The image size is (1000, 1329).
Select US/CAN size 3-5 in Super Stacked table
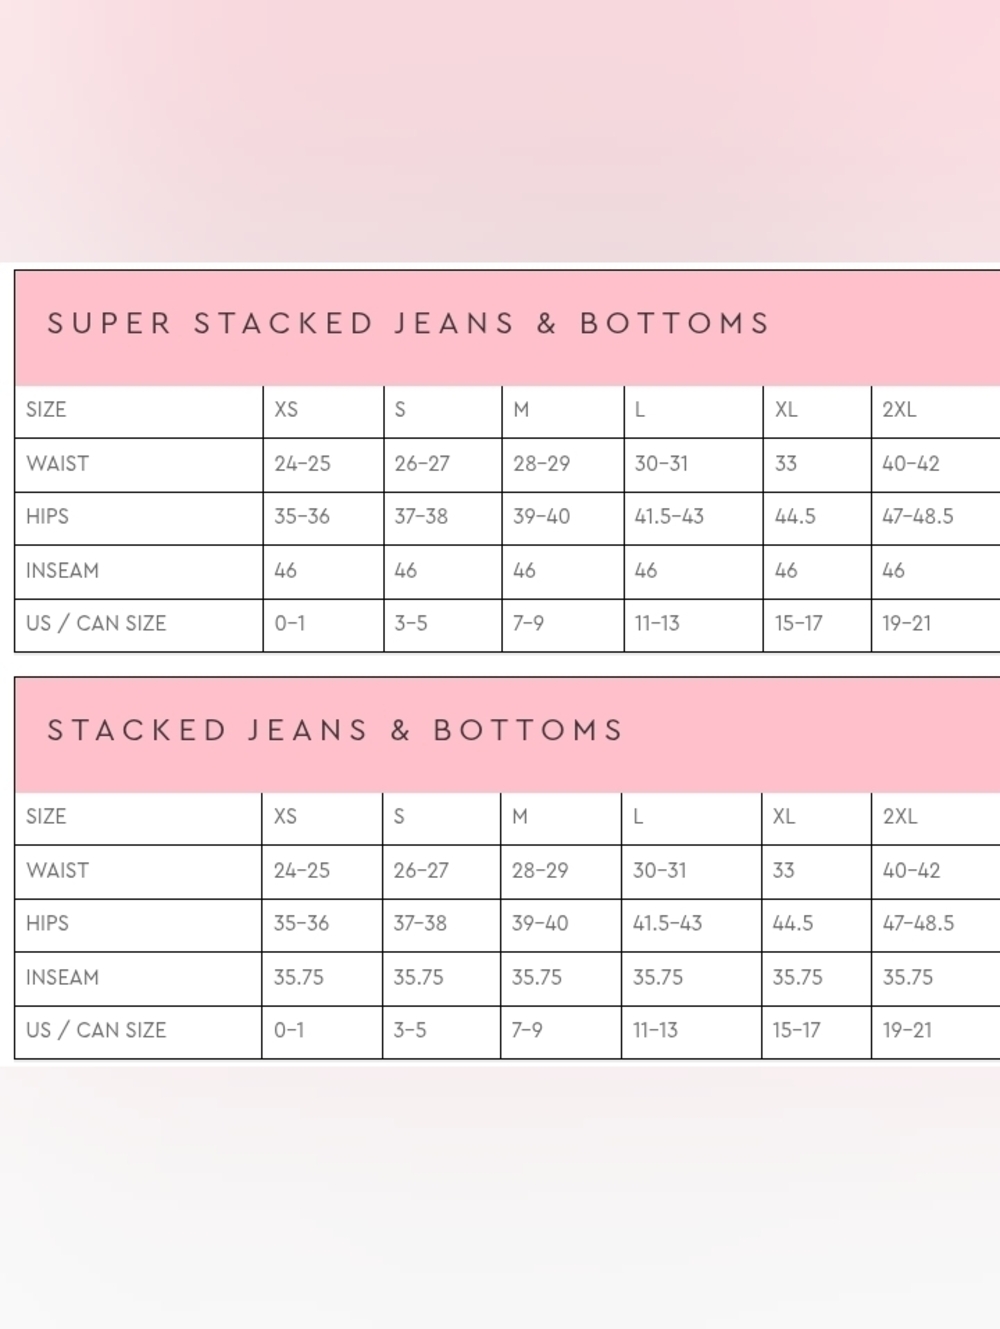(410, 624)
